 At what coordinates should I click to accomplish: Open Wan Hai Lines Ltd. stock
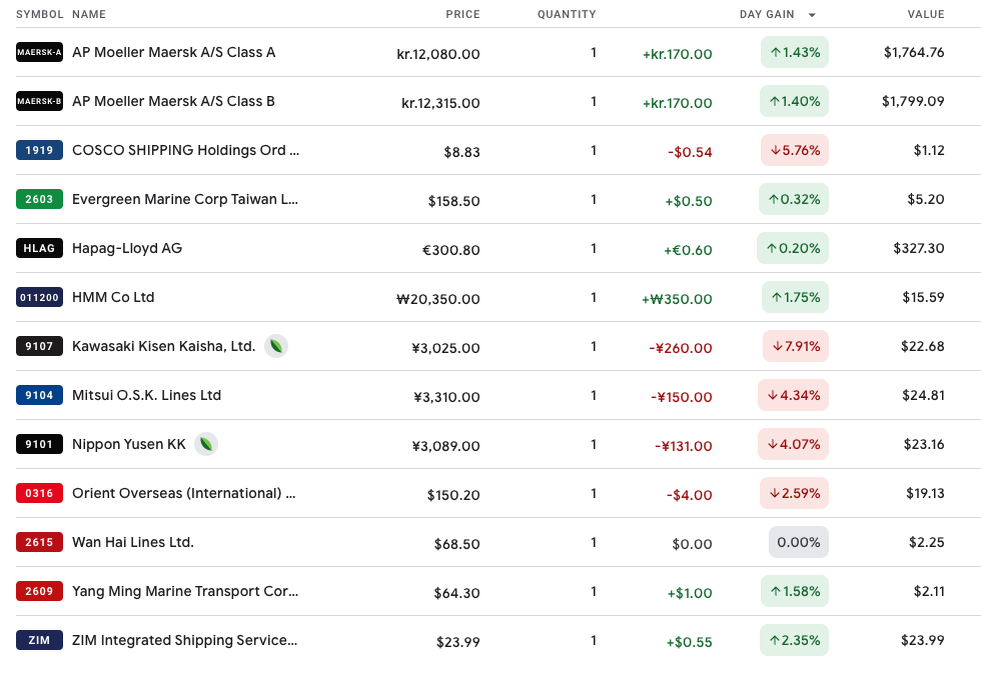133,542
